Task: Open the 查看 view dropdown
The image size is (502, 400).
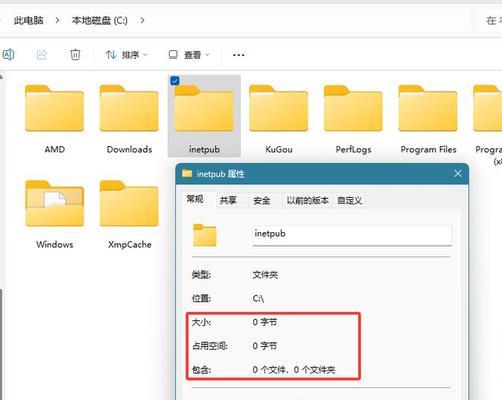Action: click(189, 55)
